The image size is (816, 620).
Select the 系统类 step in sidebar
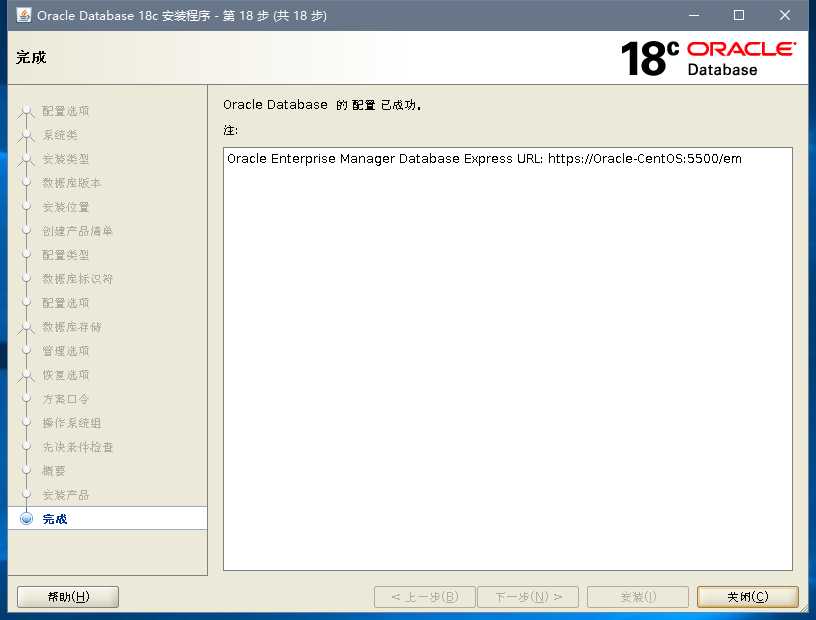(60, 135)
